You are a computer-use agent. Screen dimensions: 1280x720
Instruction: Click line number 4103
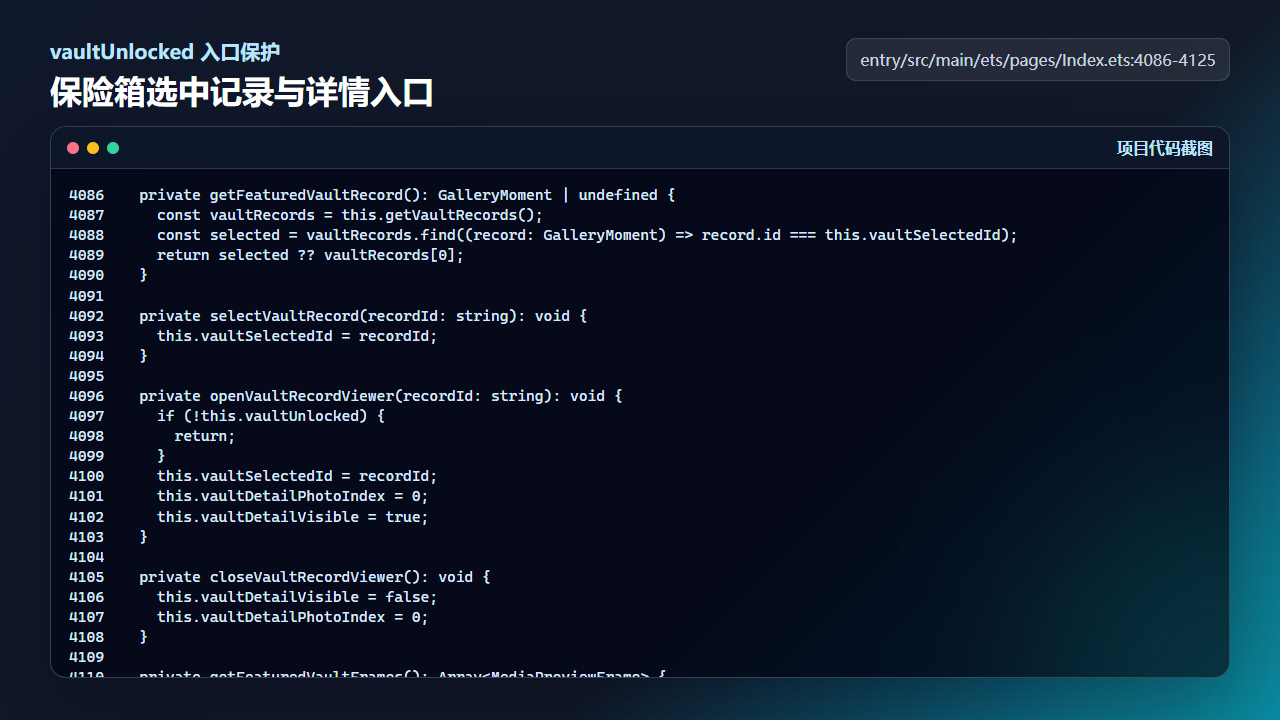coord(86,537)
